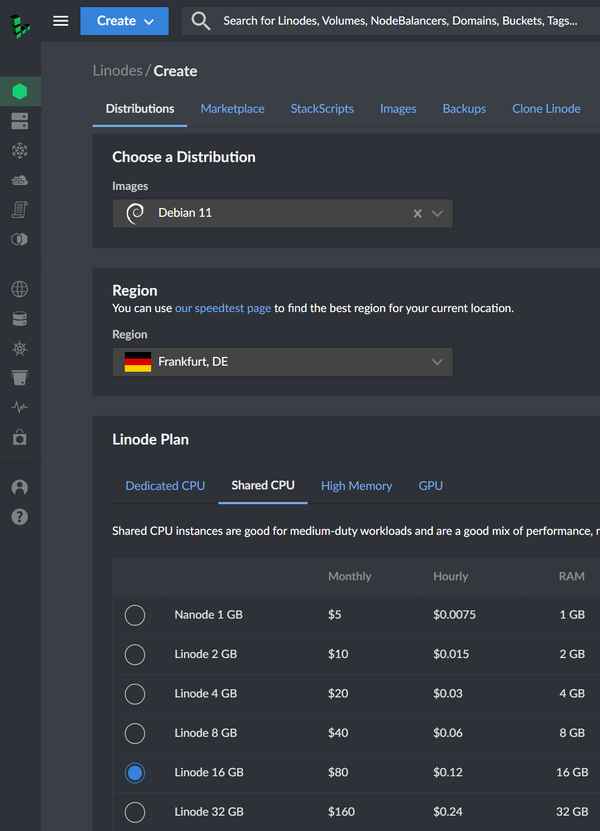Open the Account profile icon

20,487
